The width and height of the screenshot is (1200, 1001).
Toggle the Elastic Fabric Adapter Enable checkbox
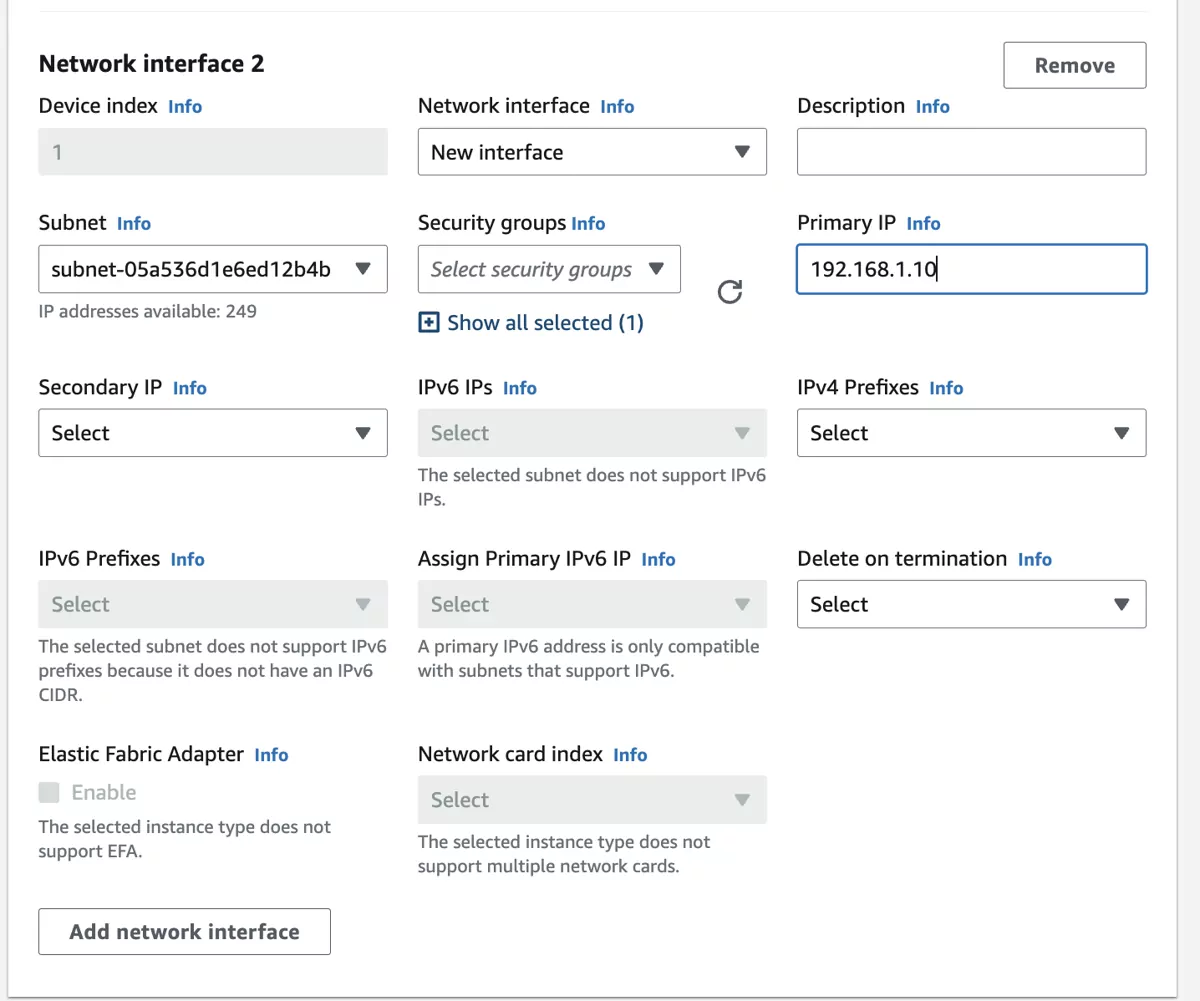click(49, 792)
